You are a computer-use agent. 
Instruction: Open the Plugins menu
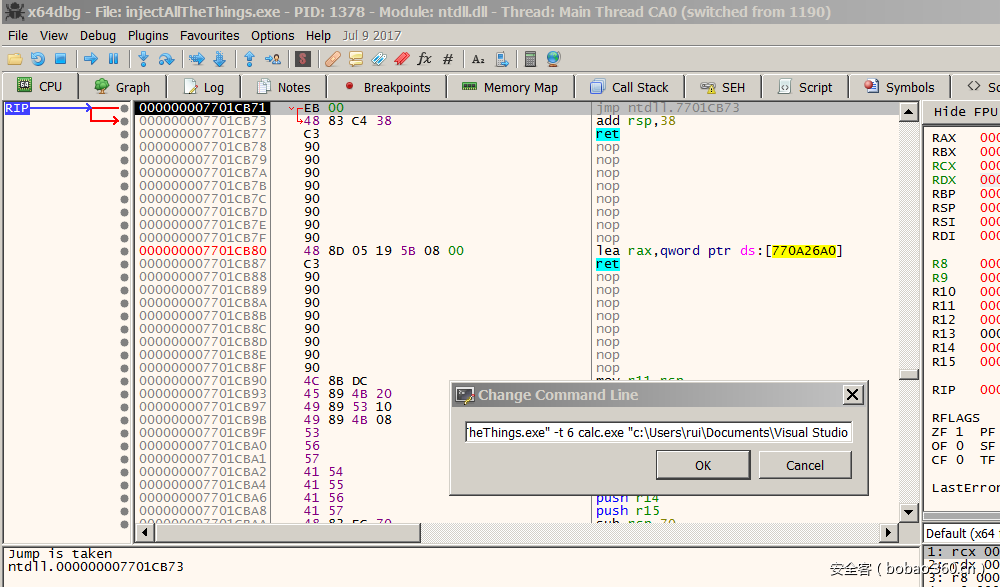click(148, 35)
